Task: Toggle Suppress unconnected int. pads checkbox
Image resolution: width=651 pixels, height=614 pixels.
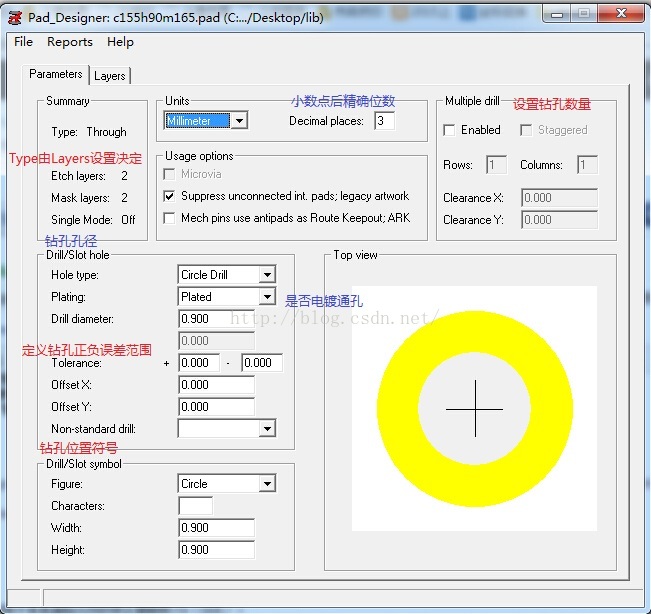Action: tap(170, 196)
